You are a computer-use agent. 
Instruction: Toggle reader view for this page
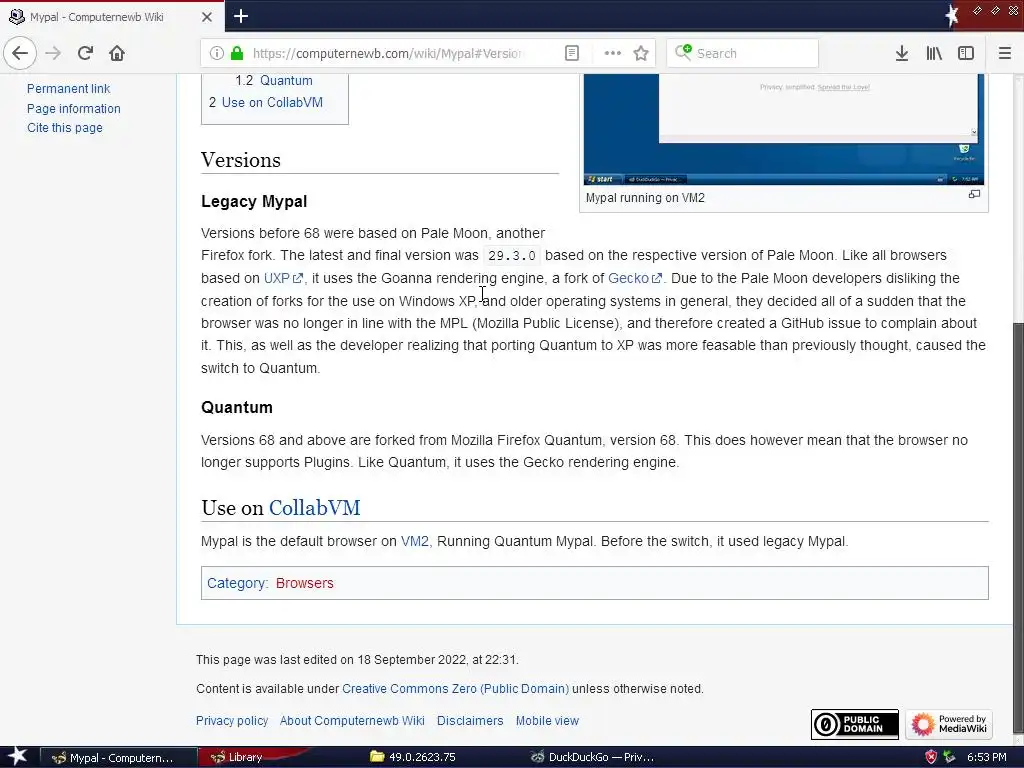[x=571, y=53]
